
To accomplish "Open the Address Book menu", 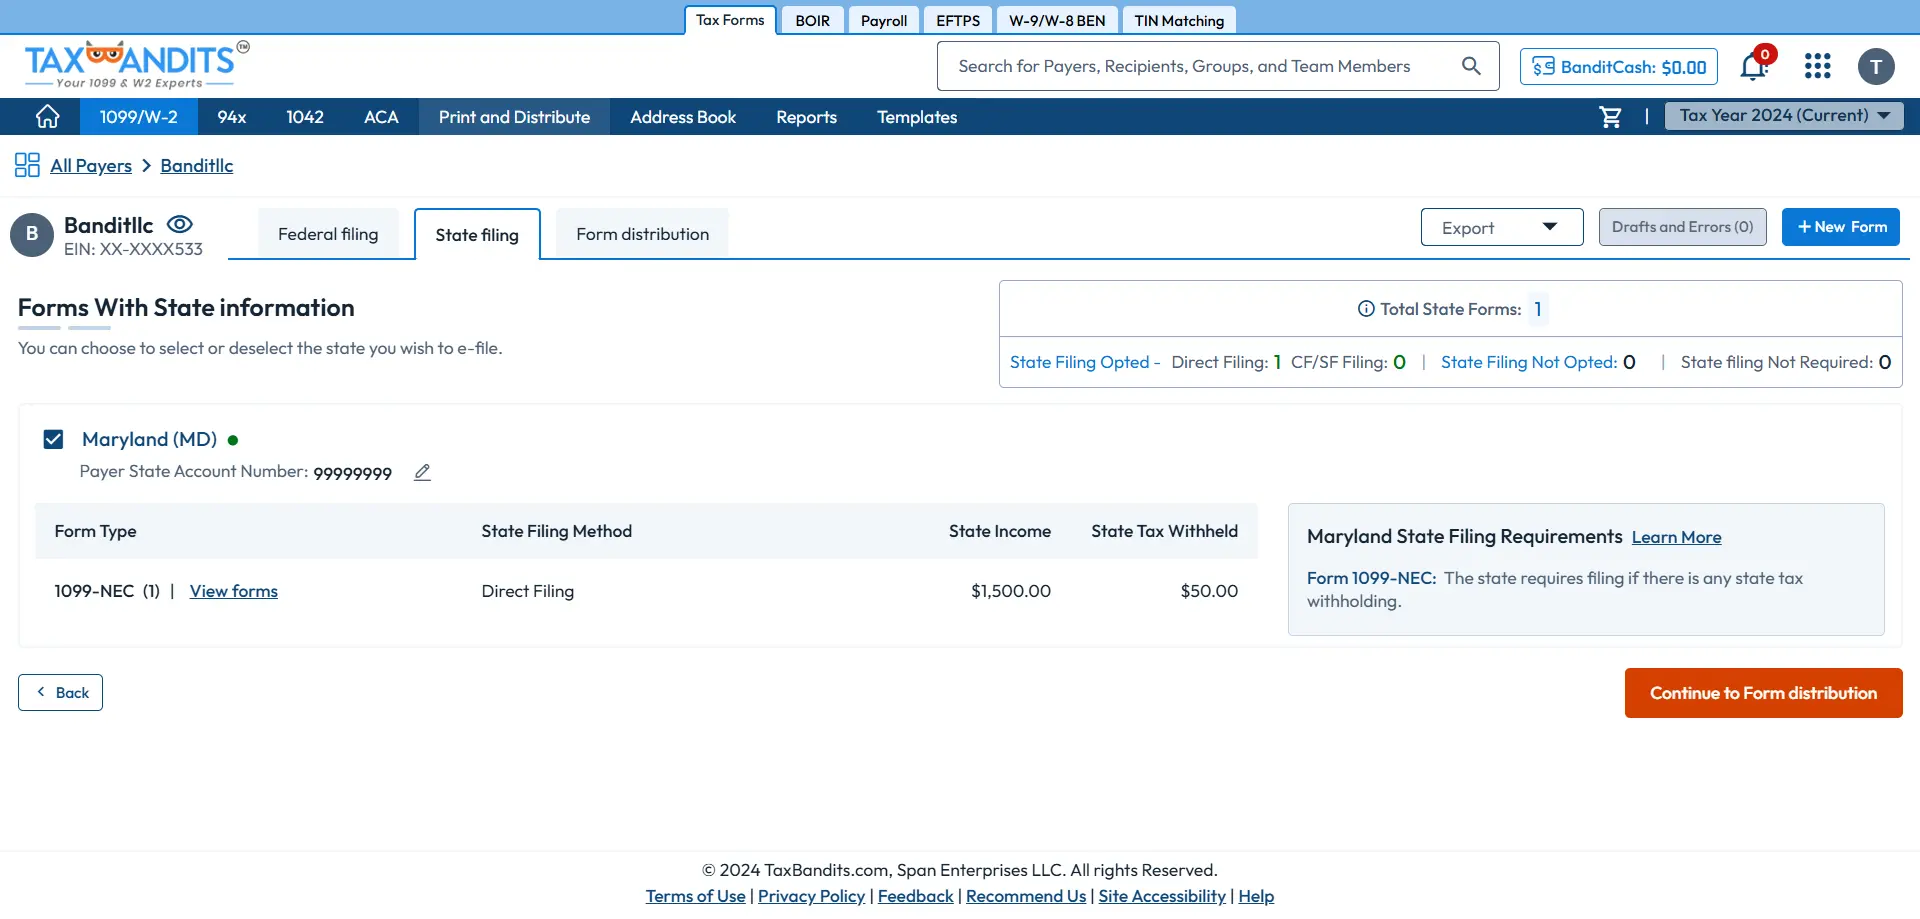I will point(683,117).
